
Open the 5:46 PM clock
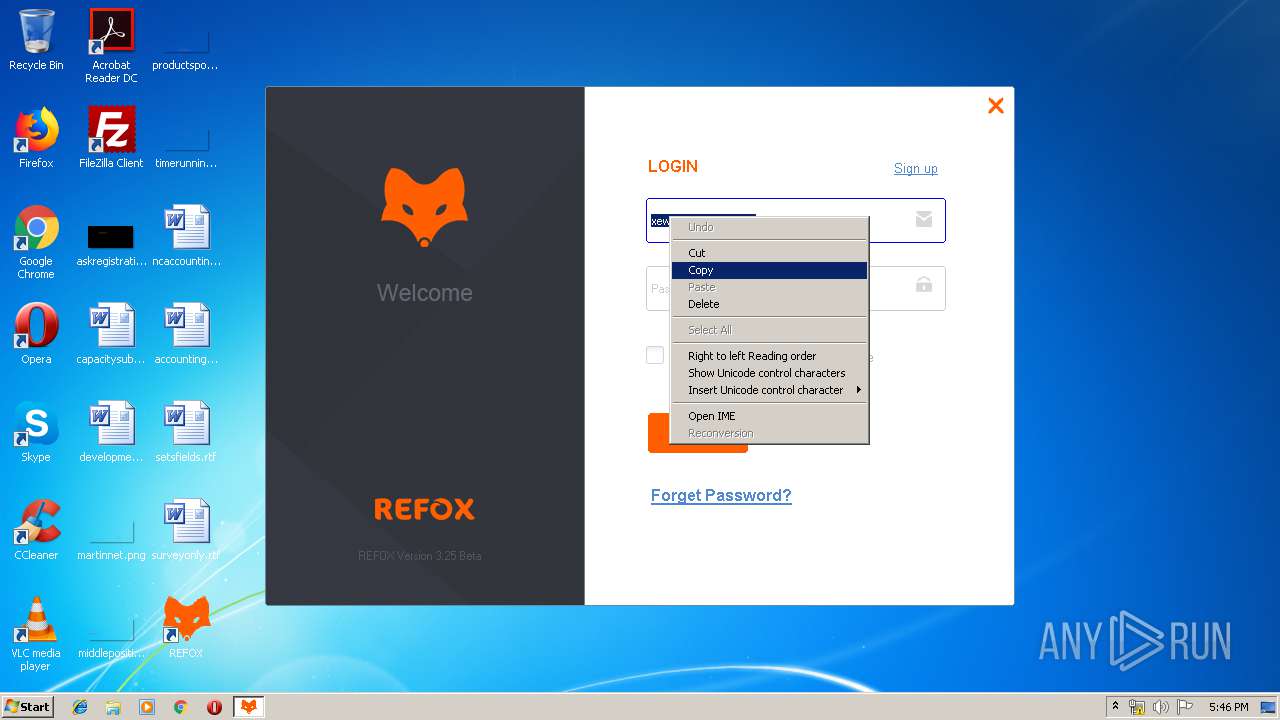point(1228,707)
